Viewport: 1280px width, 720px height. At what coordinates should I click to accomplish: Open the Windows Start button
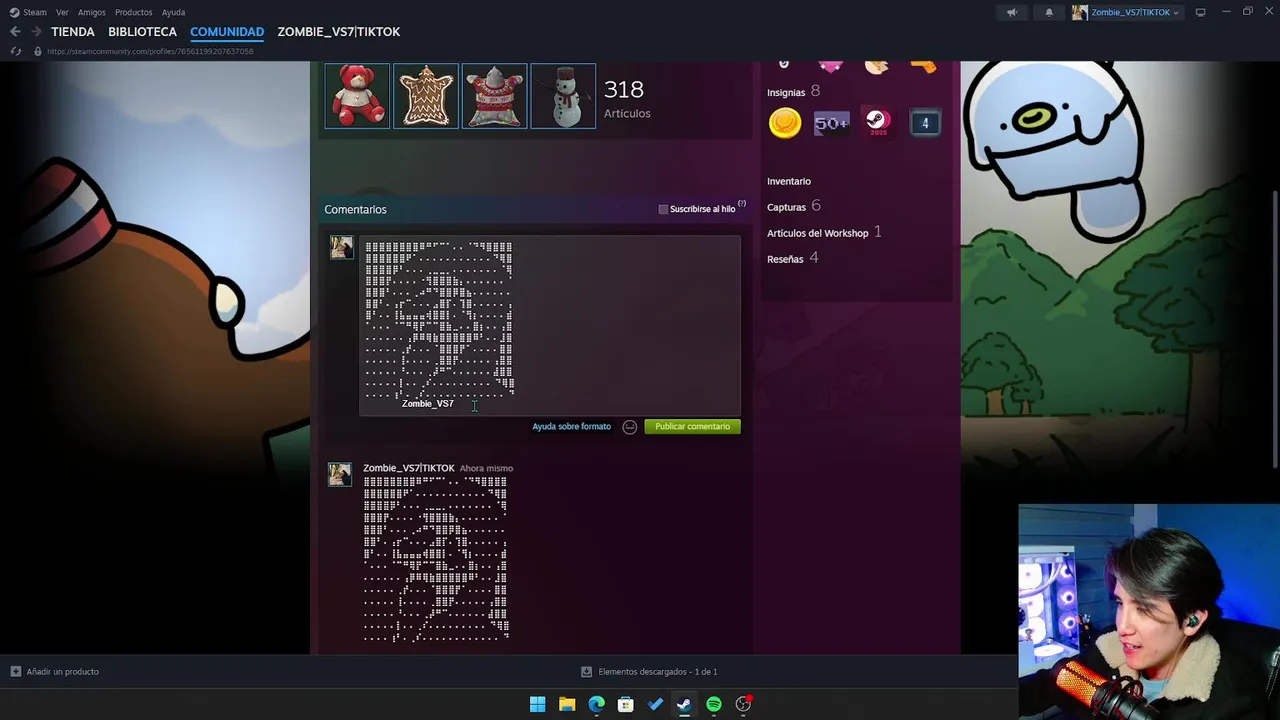(x=537, y=705)
